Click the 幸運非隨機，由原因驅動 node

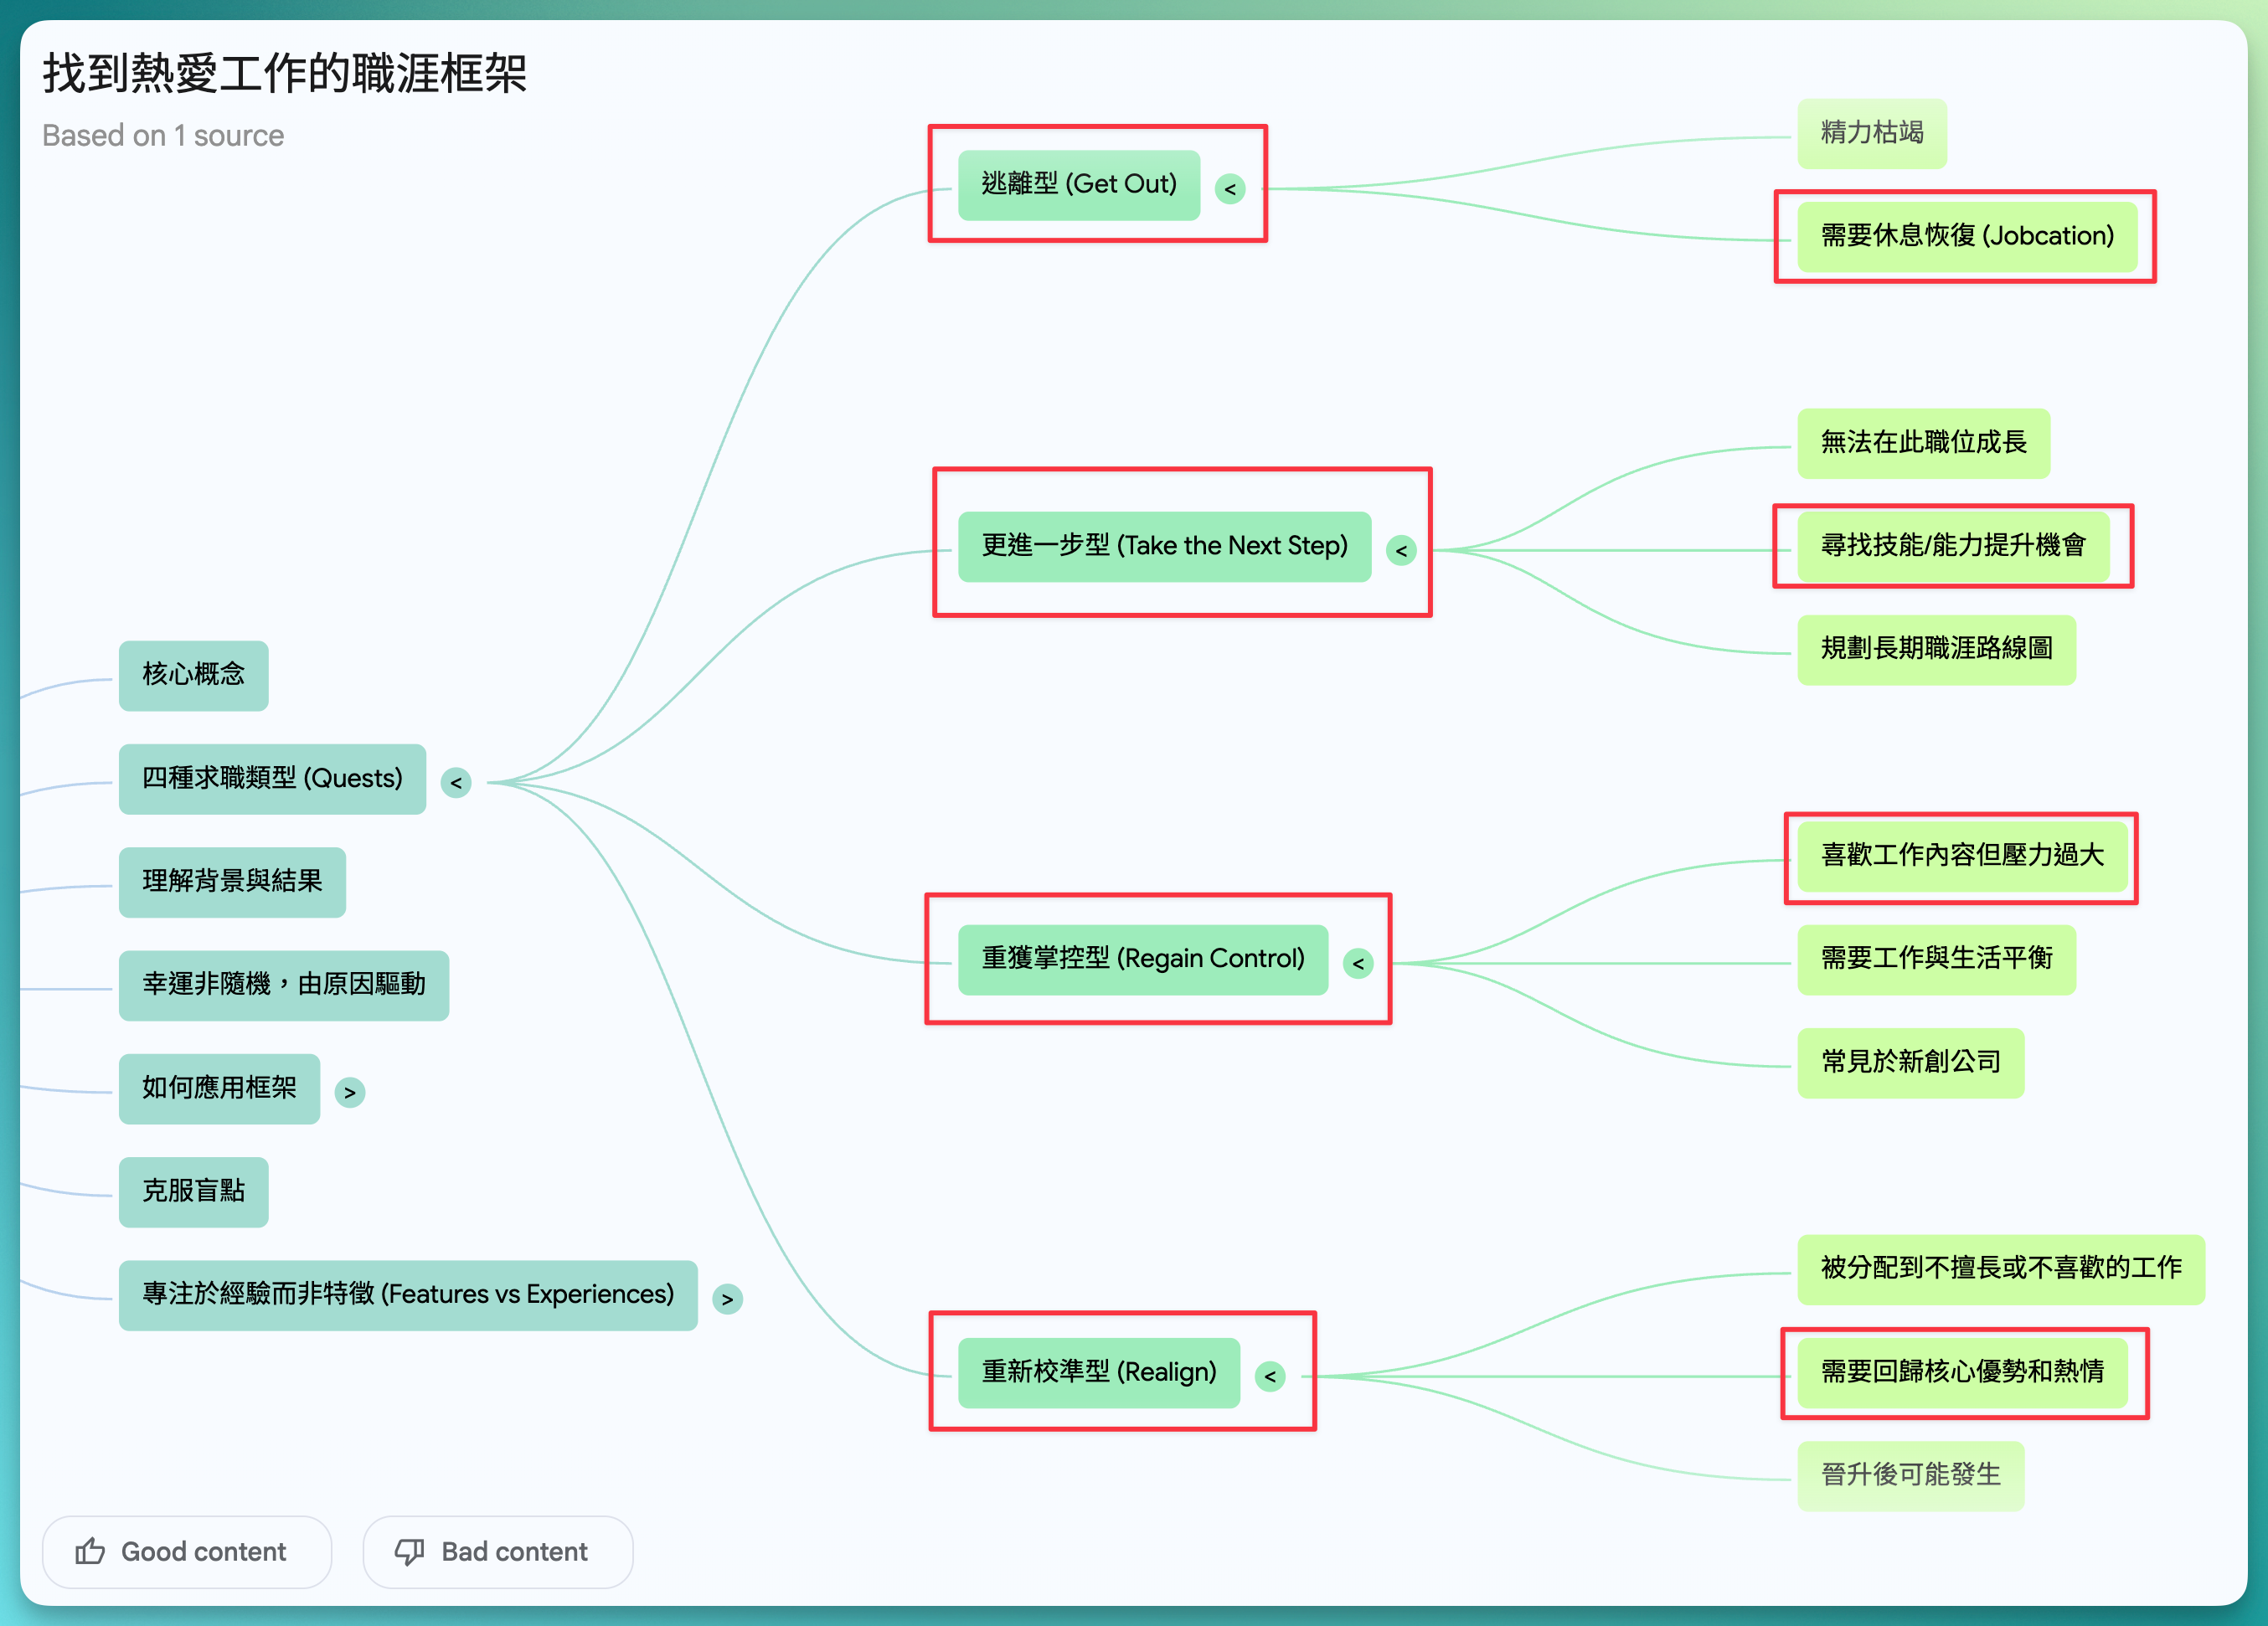pos(283,985)
